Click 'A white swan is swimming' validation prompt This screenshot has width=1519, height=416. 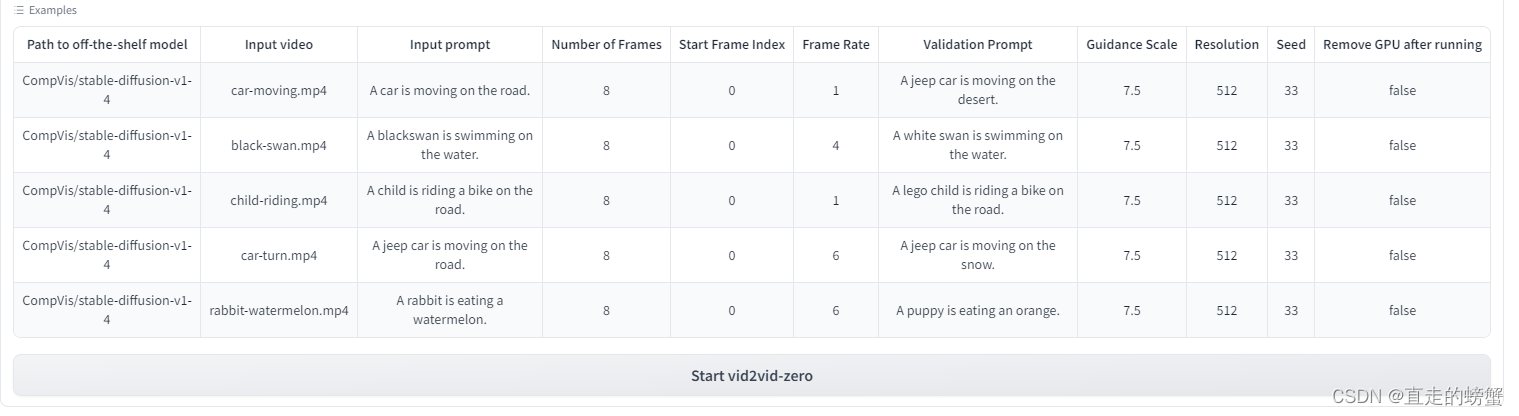[977, 145]
